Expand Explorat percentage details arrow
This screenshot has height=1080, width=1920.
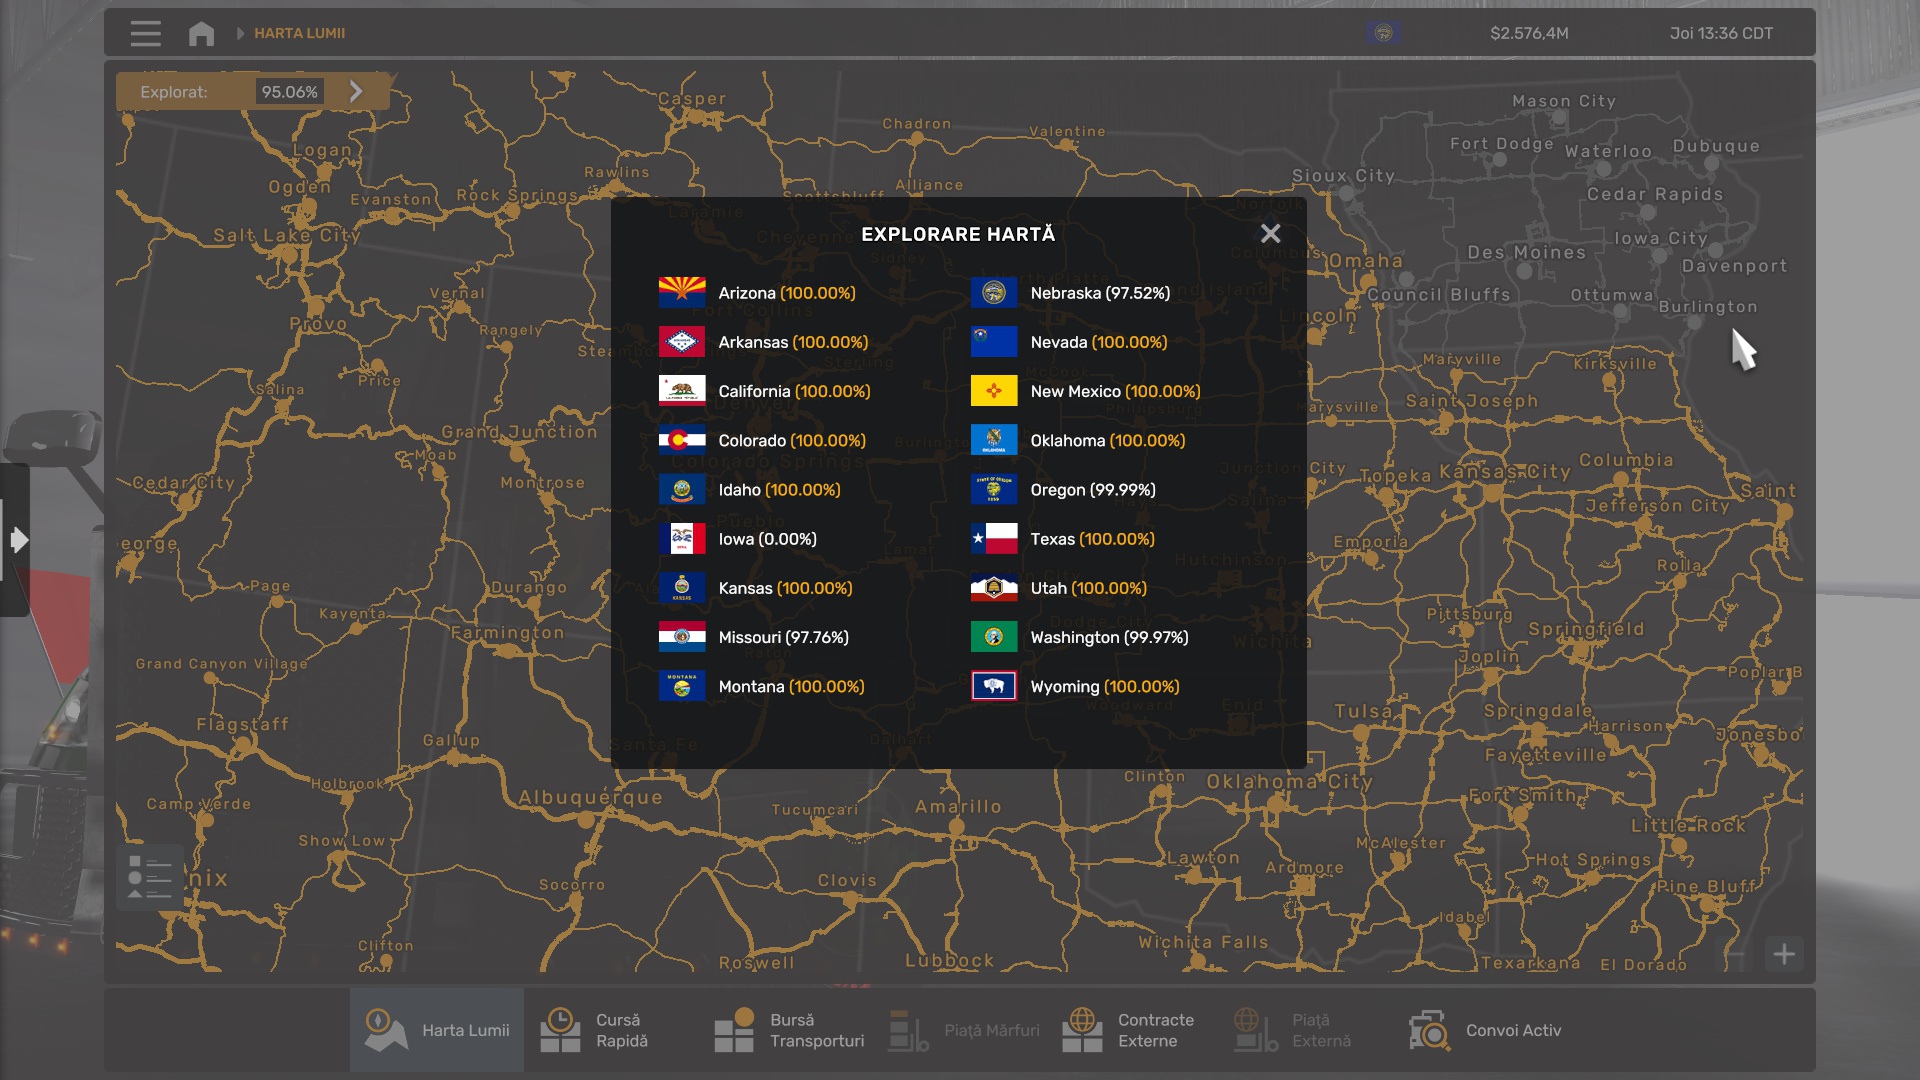tap(356, 91)
